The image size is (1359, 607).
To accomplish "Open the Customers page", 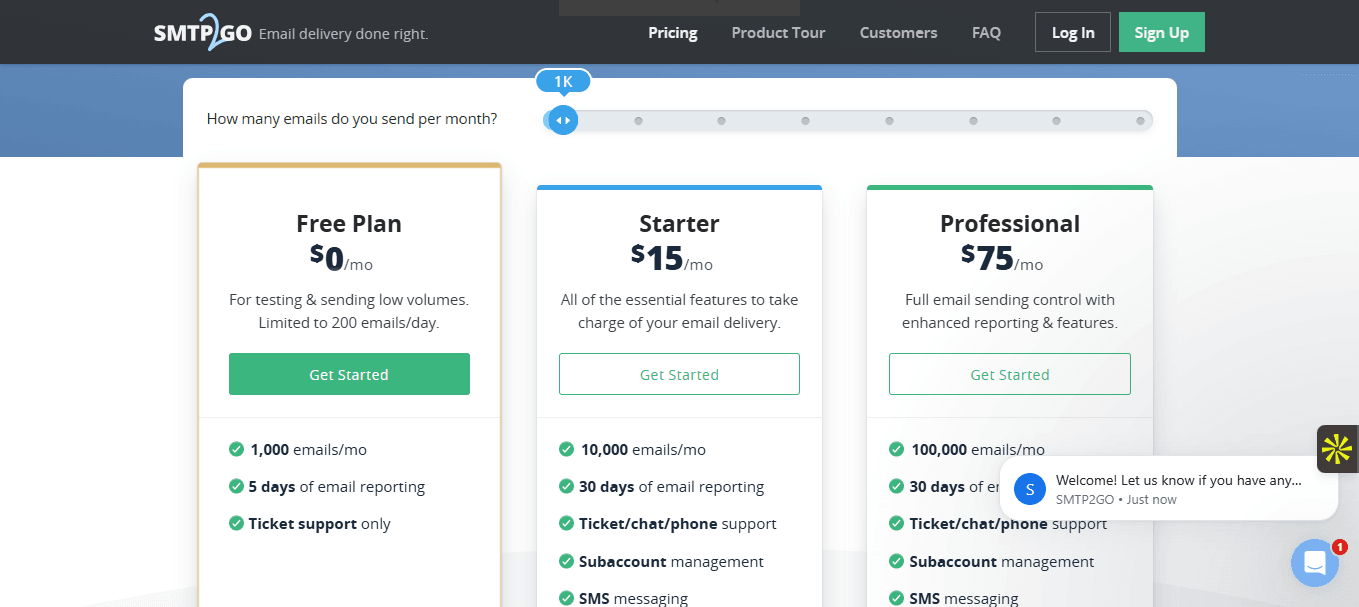I will (898, 33).
